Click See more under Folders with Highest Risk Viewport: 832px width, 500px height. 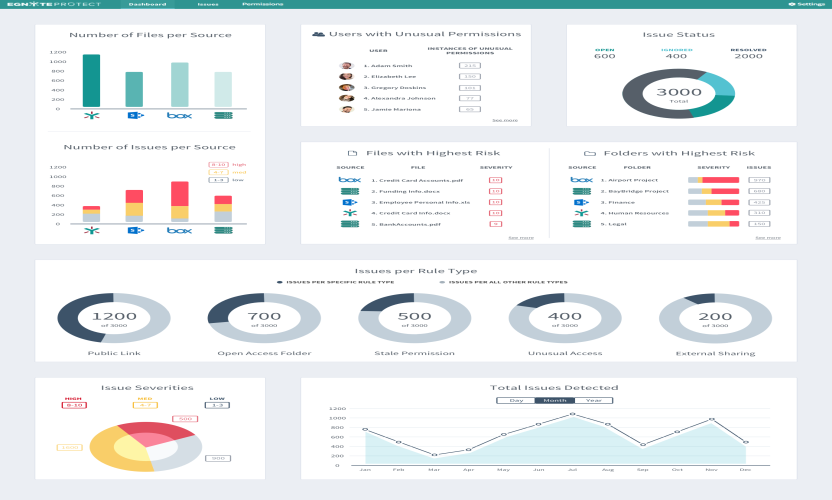click(x=767, y=238)
